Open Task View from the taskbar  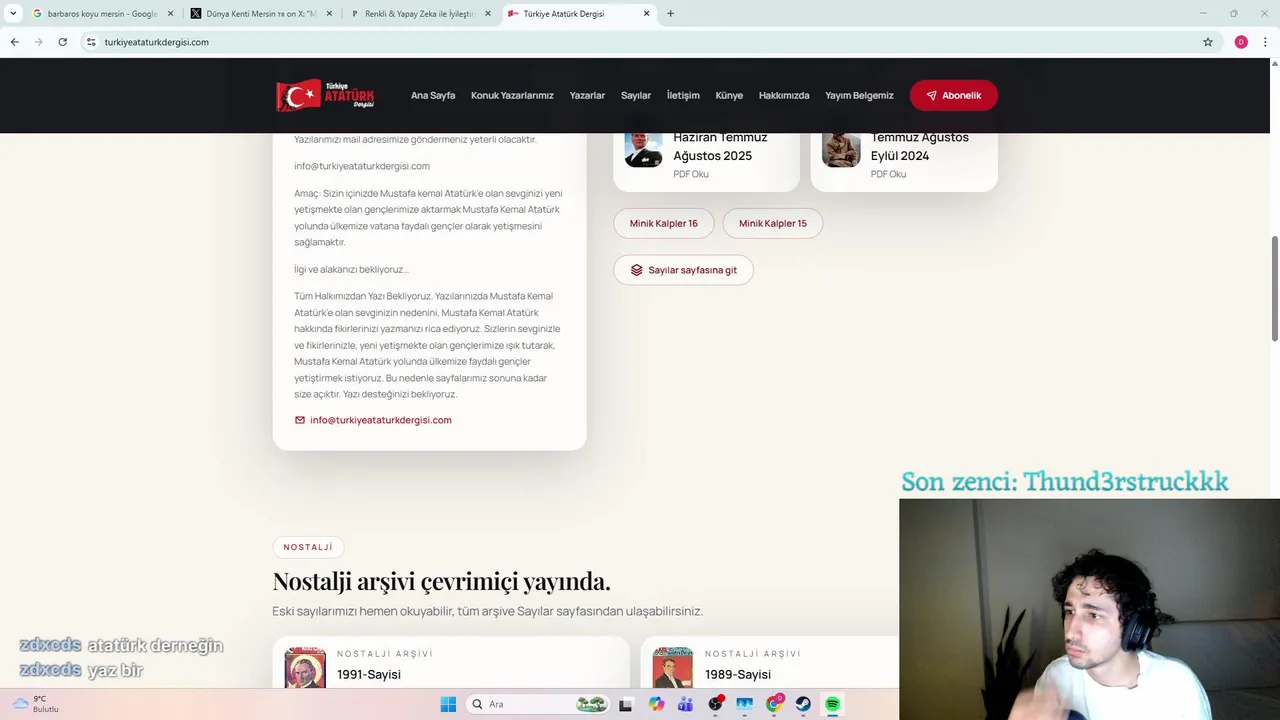(x=626, y=704)
